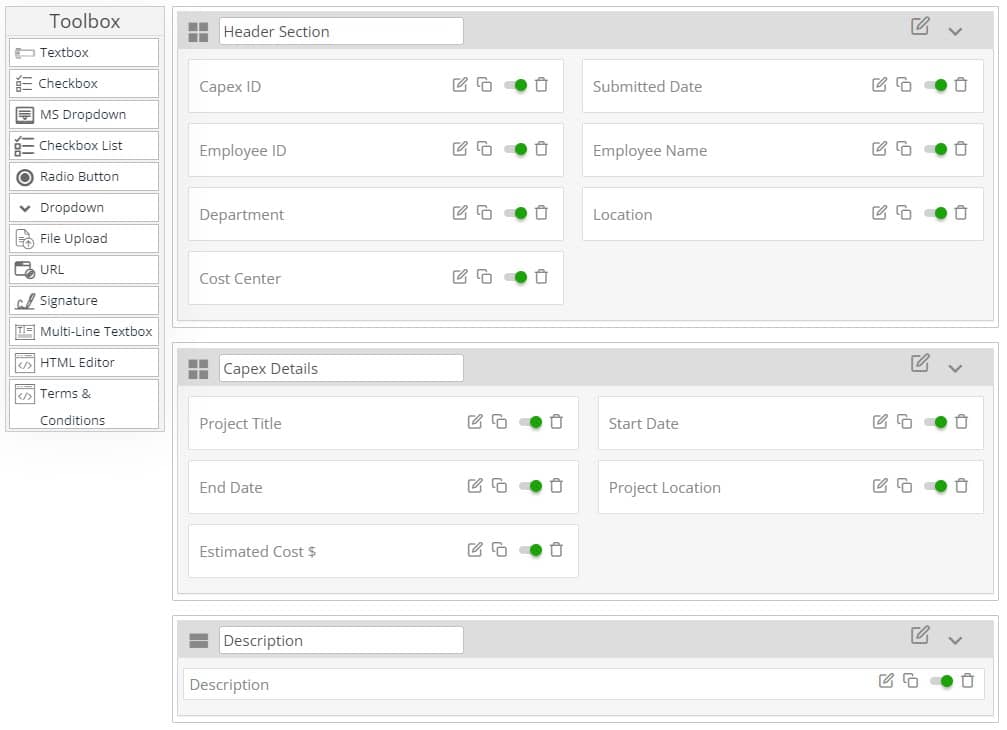This screenshot has width=1007, height=730.
Task: Choose Dropdown control in Toolbox
Action: click(84, 207)
